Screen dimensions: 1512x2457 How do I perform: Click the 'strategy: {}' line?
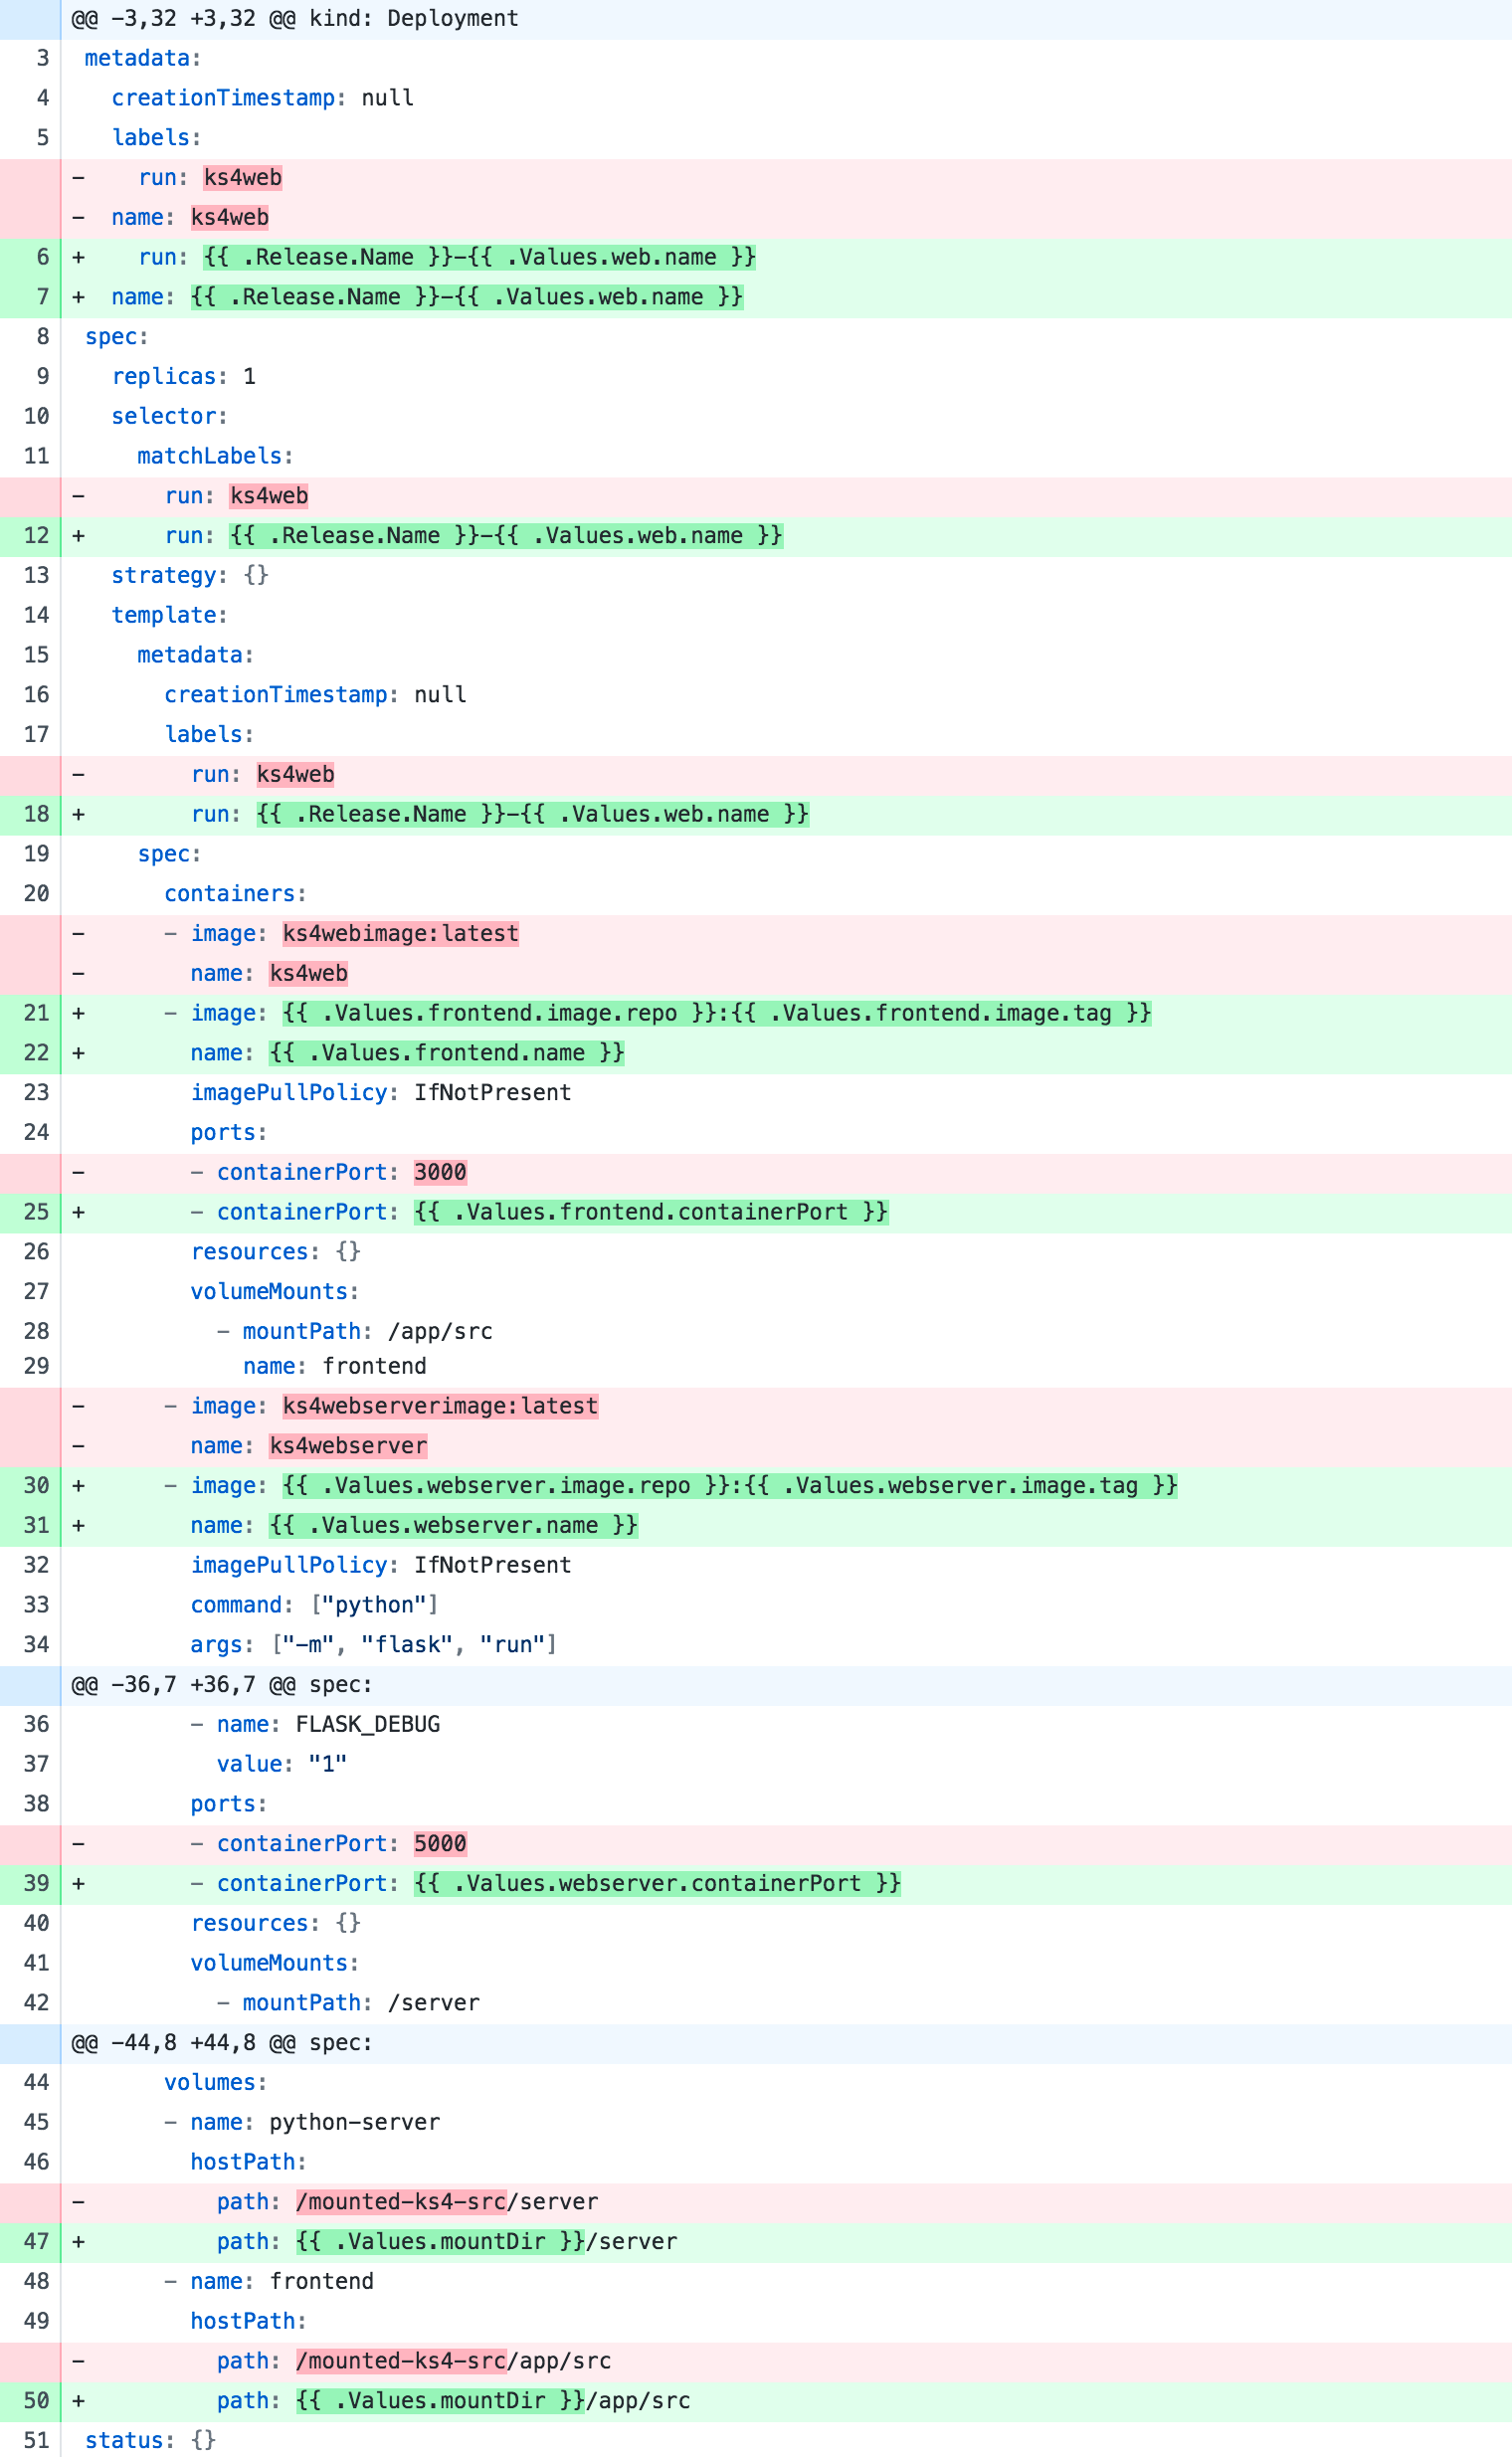pos(786,576)
